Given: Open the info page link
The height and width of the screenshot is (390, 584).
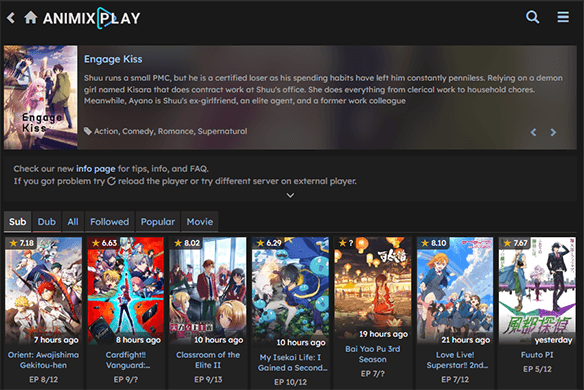Looking at the screenshot, I should [x=96, y=169].
